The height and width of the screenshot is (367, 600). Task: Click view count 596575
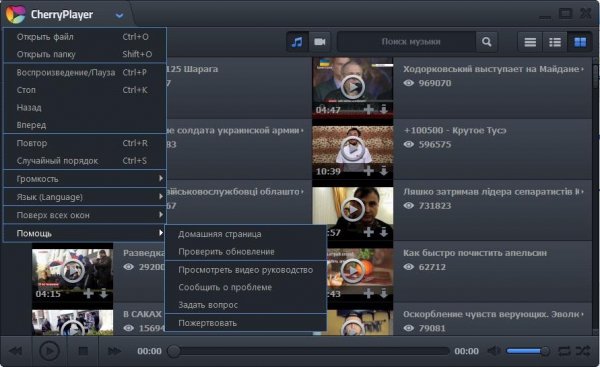(x=435, y=144)
